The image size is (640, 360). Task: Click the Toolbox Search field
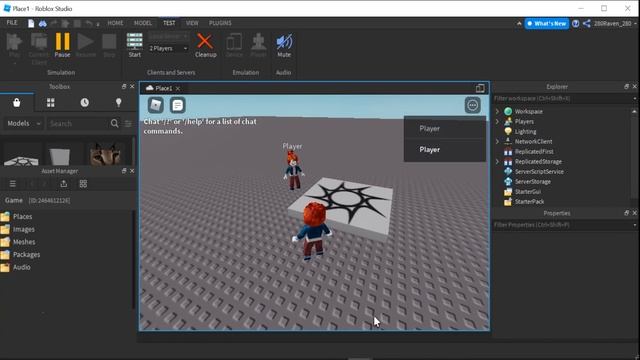point(78,123)
